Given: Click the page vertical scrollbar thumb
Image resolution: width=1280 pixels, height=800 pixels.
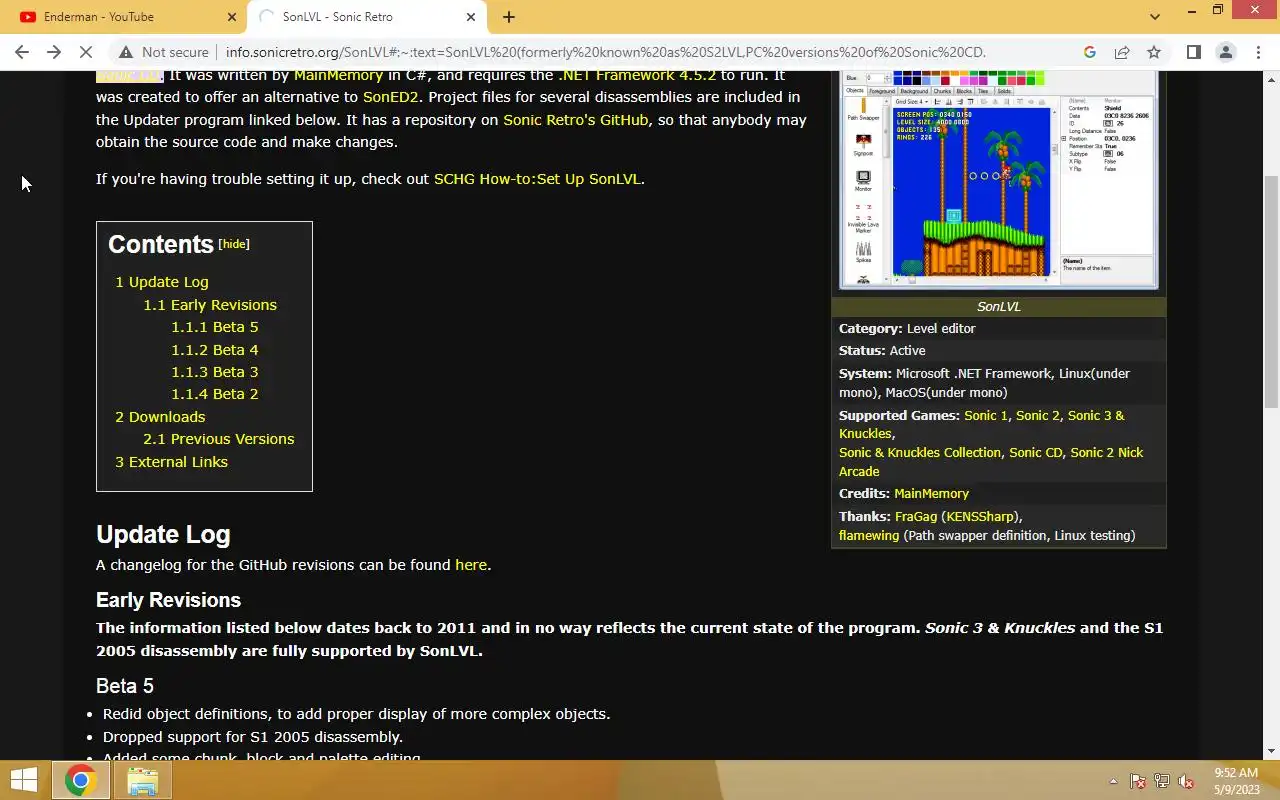Looking at the screenshot, I should click(1271, 290).
